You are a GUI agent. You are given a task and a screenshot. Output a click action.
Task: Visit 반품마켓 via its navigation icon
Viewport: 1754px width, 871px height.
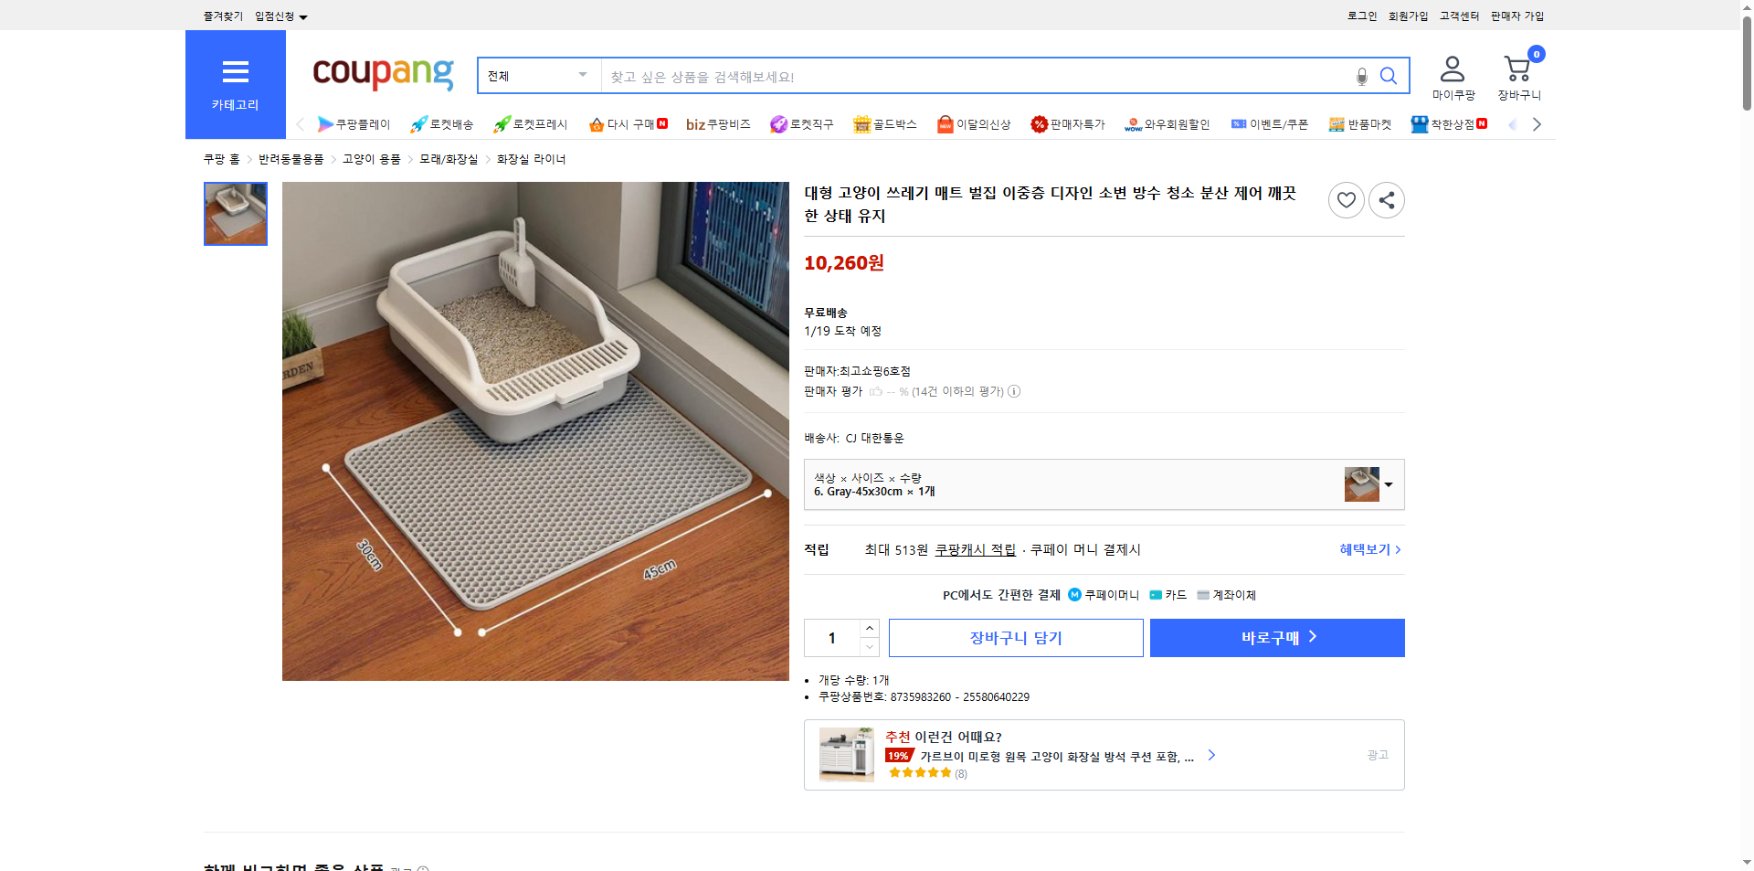tap(1362, 124)
